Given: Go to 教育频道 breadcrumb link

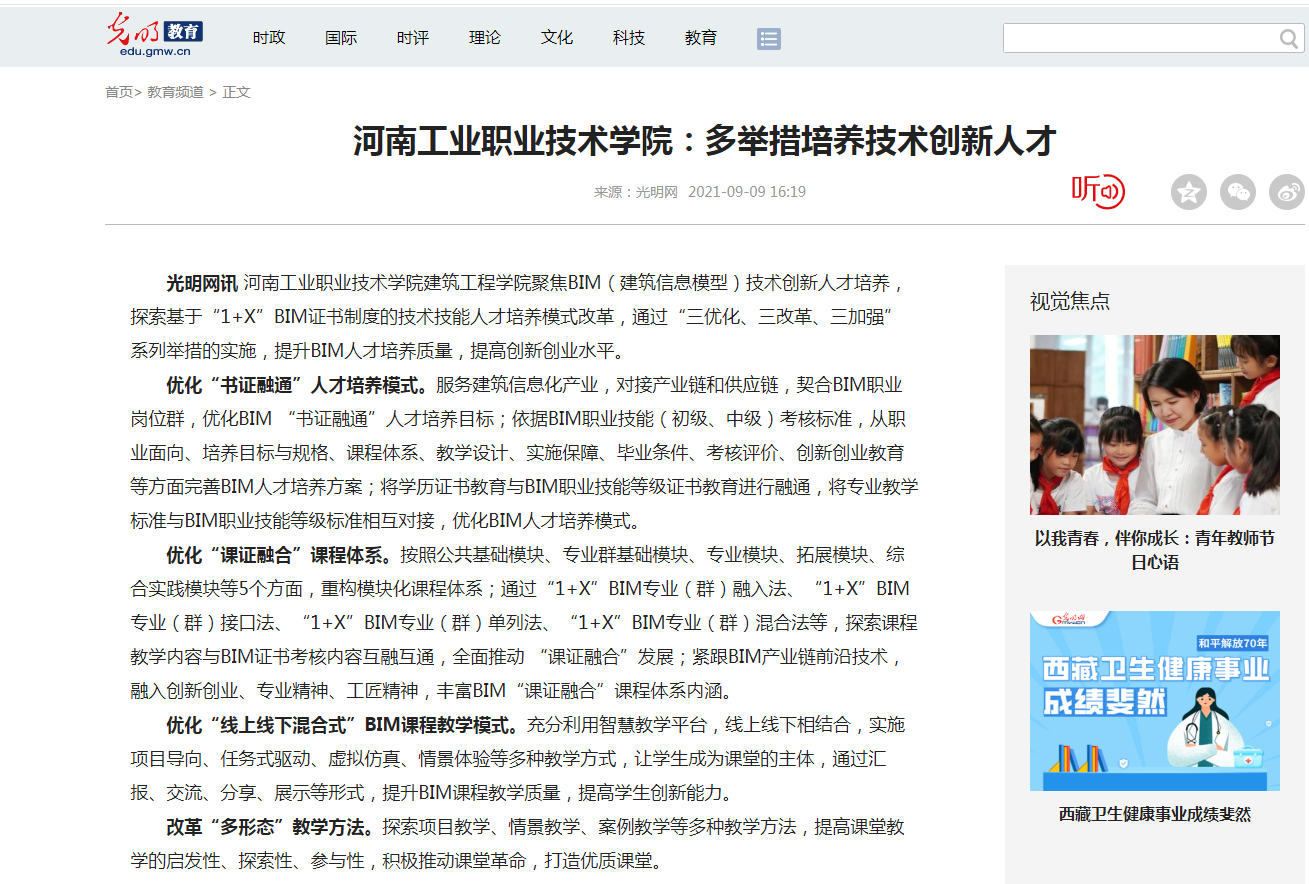Looking at the screenshot, I should [x=175, y=92].
